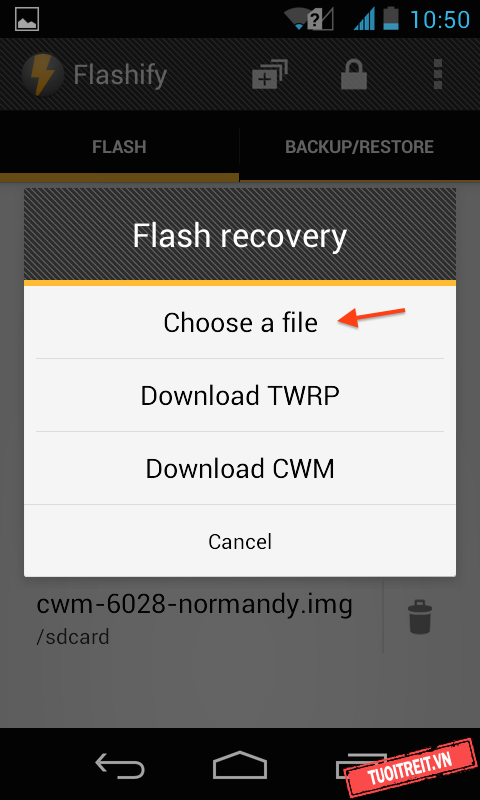Tap the Android back navigation button
This screenshot has width=480, height=800.
click(x=120, y=765)
